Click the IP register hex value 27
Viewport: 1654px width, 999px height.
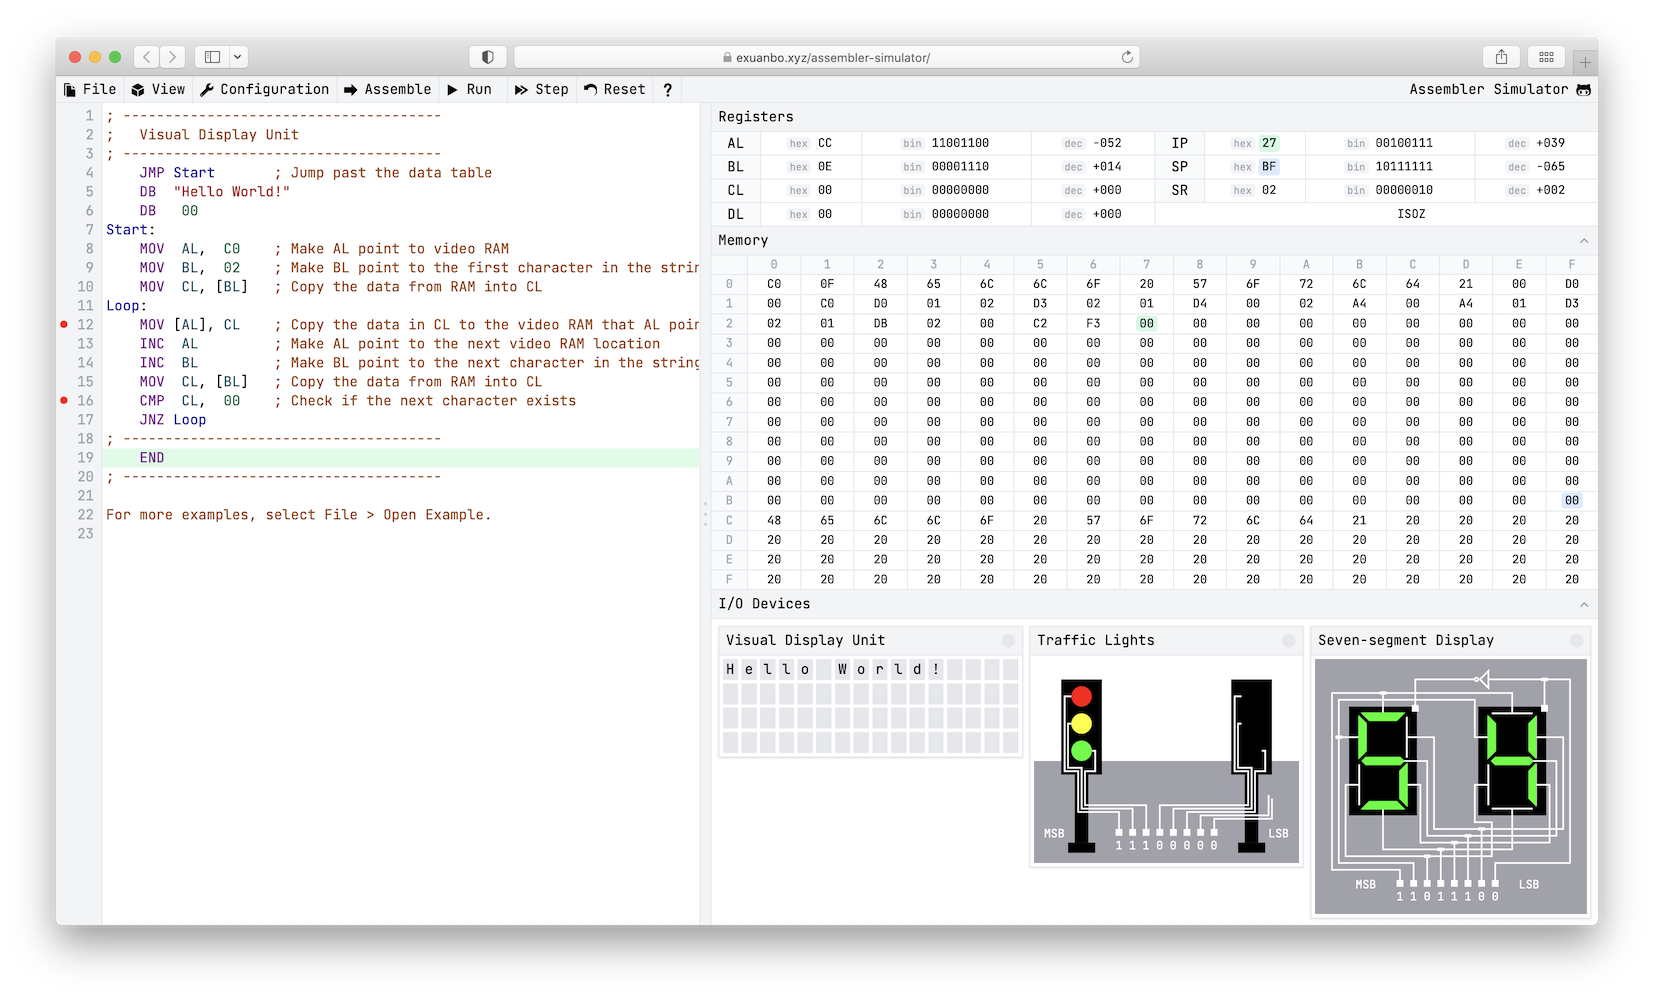(x=1269, y=143)
